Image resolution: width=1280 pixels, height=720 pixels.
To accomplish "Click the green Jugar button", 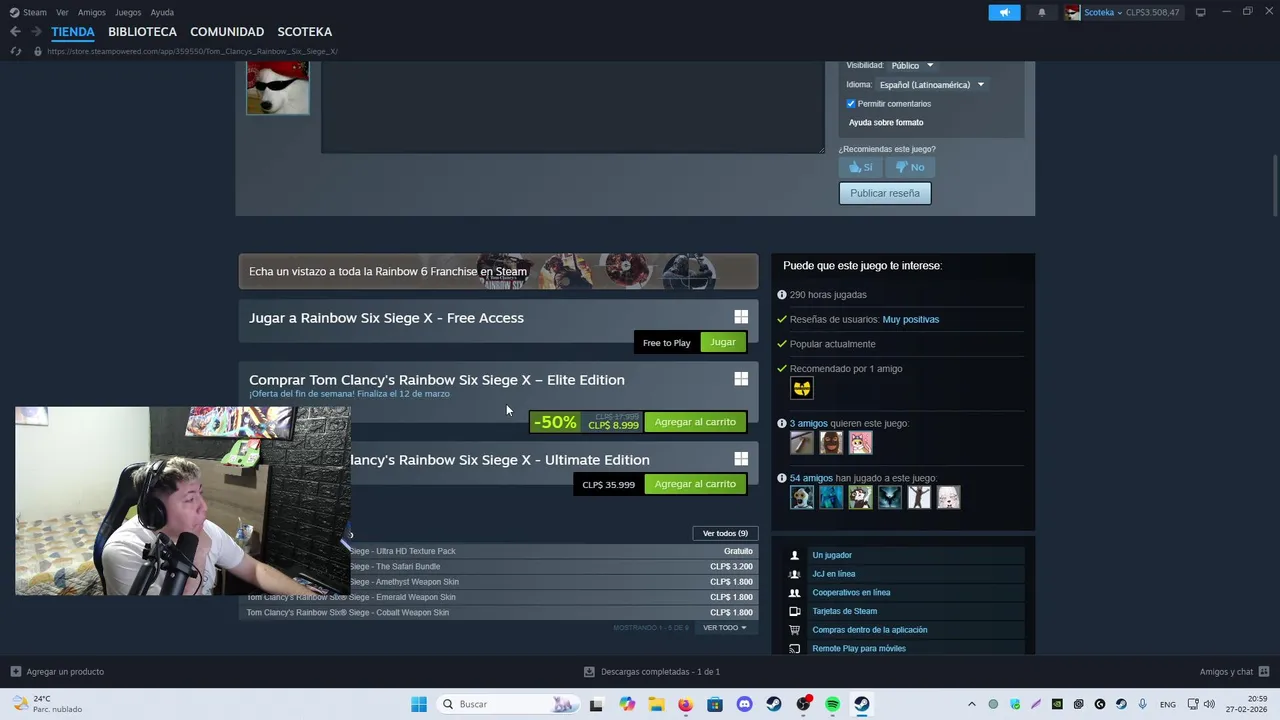I will coord(723,342).
